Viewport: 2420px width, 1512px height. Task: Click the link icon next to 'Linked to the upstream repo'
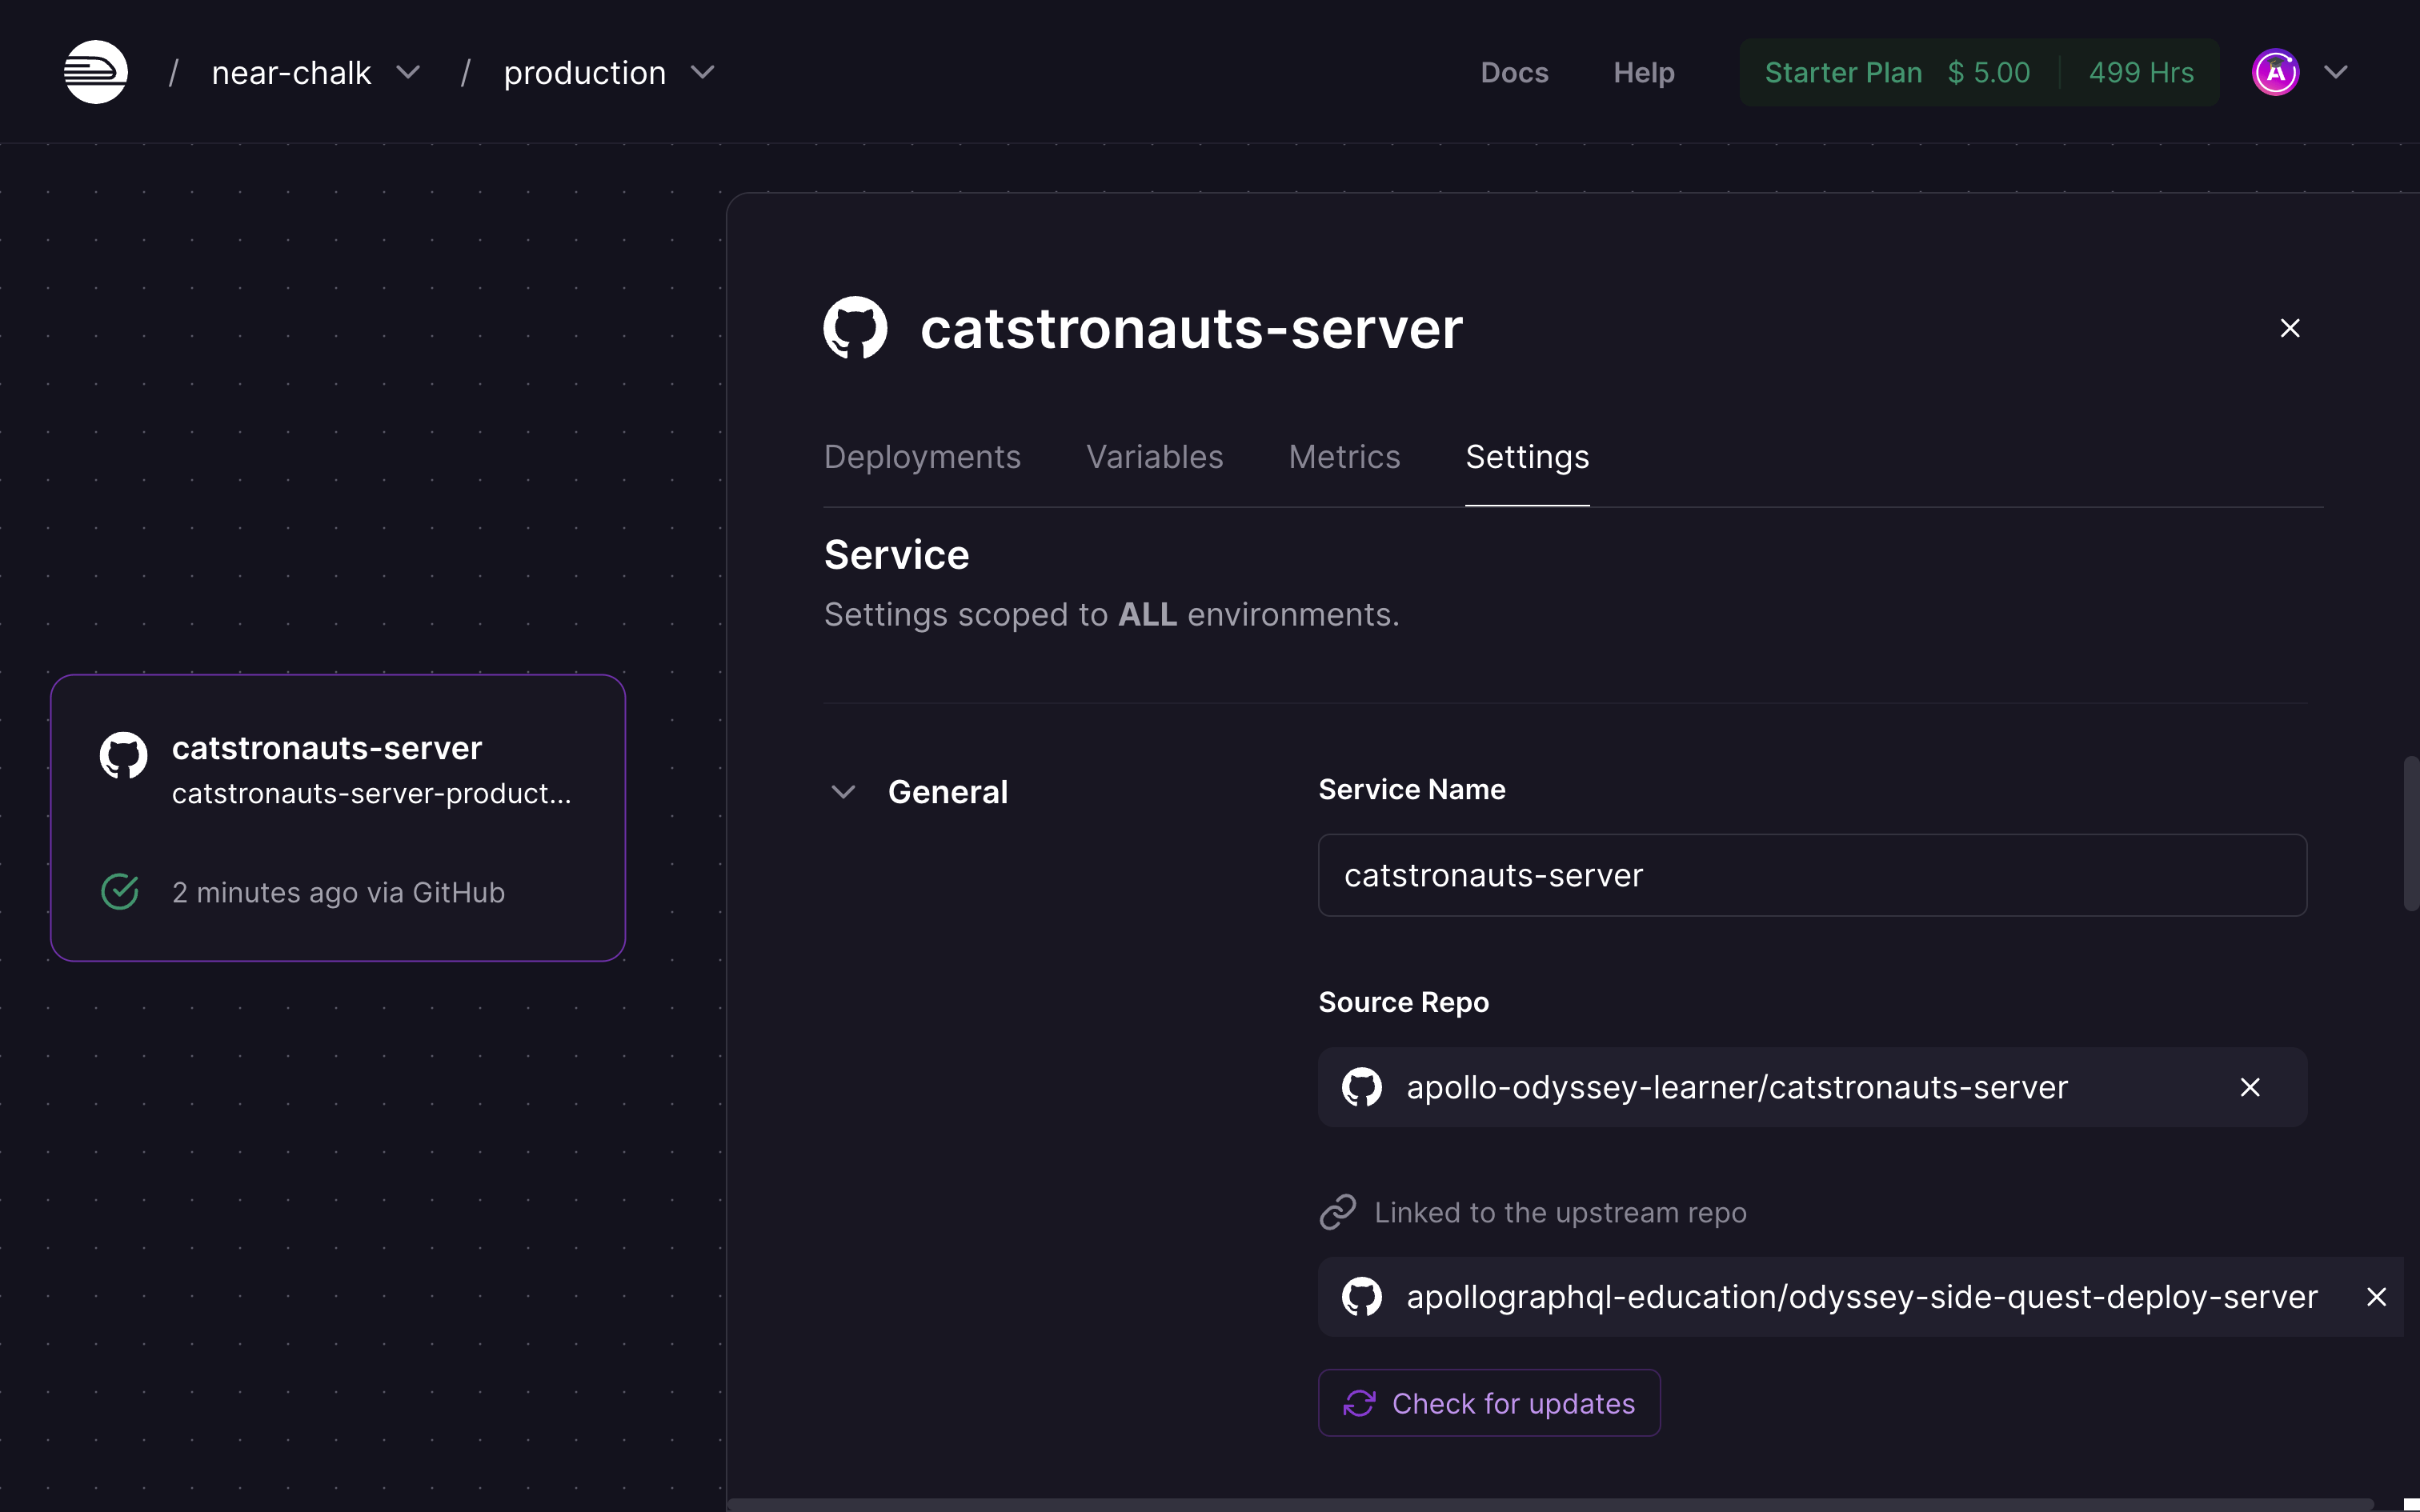tap(1338, 1211)
